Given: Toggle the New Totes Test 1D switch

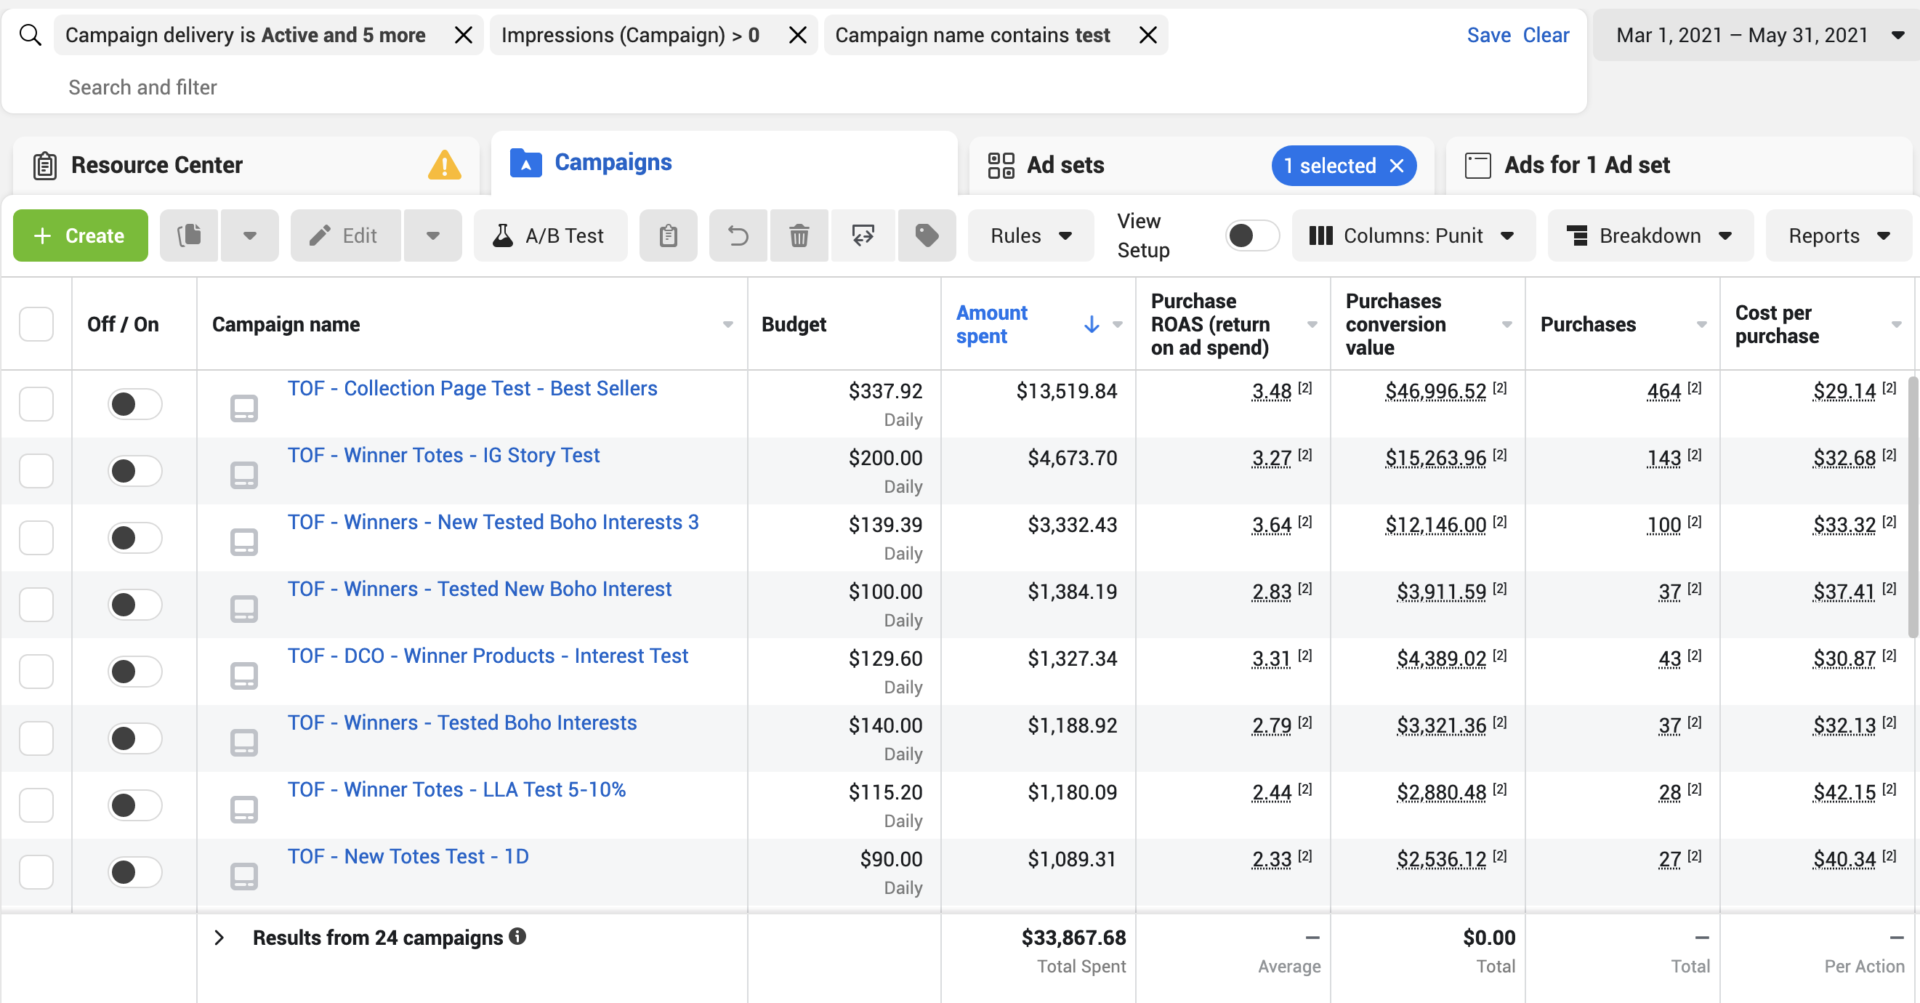Looking at the screenshot, I should click(135, 872).
